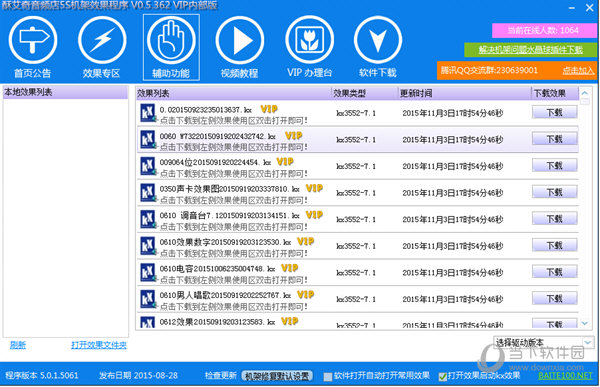The width and height of the screenshot is (600, 387).
Task: Click 点击加入 QQ group link
Action: 578,70
